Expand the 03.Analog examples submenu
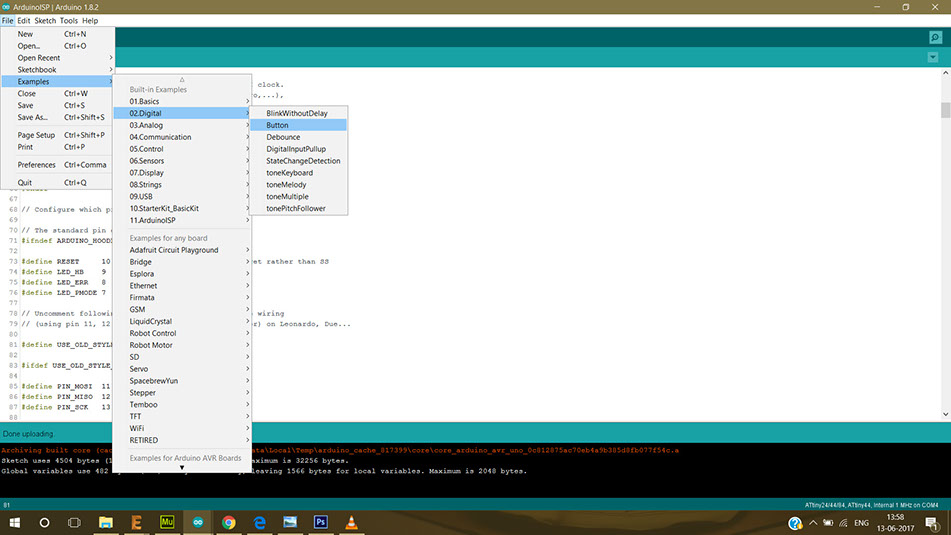Screen dimensions: 951x535 pyautogui.click(x=182, y=125)
